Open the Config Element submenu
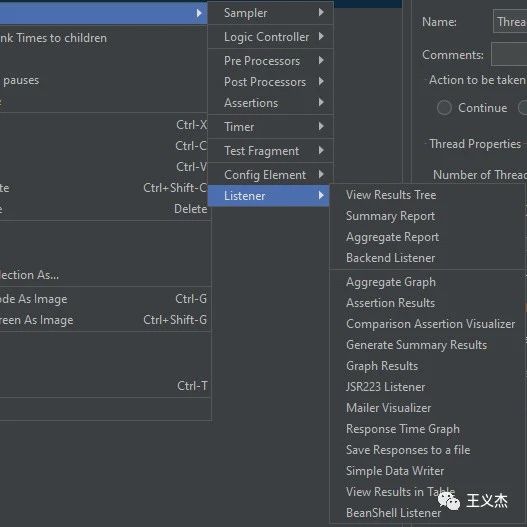 pyautogui.click(x=271, y=175)
